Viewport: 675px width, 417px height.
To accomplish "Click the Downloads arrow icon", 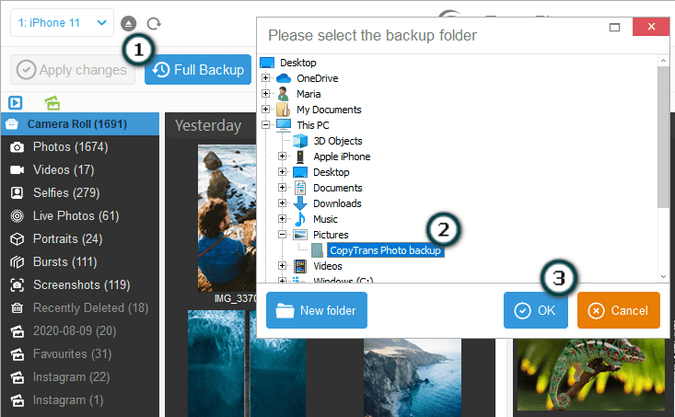I will click(x=300, y=203).
